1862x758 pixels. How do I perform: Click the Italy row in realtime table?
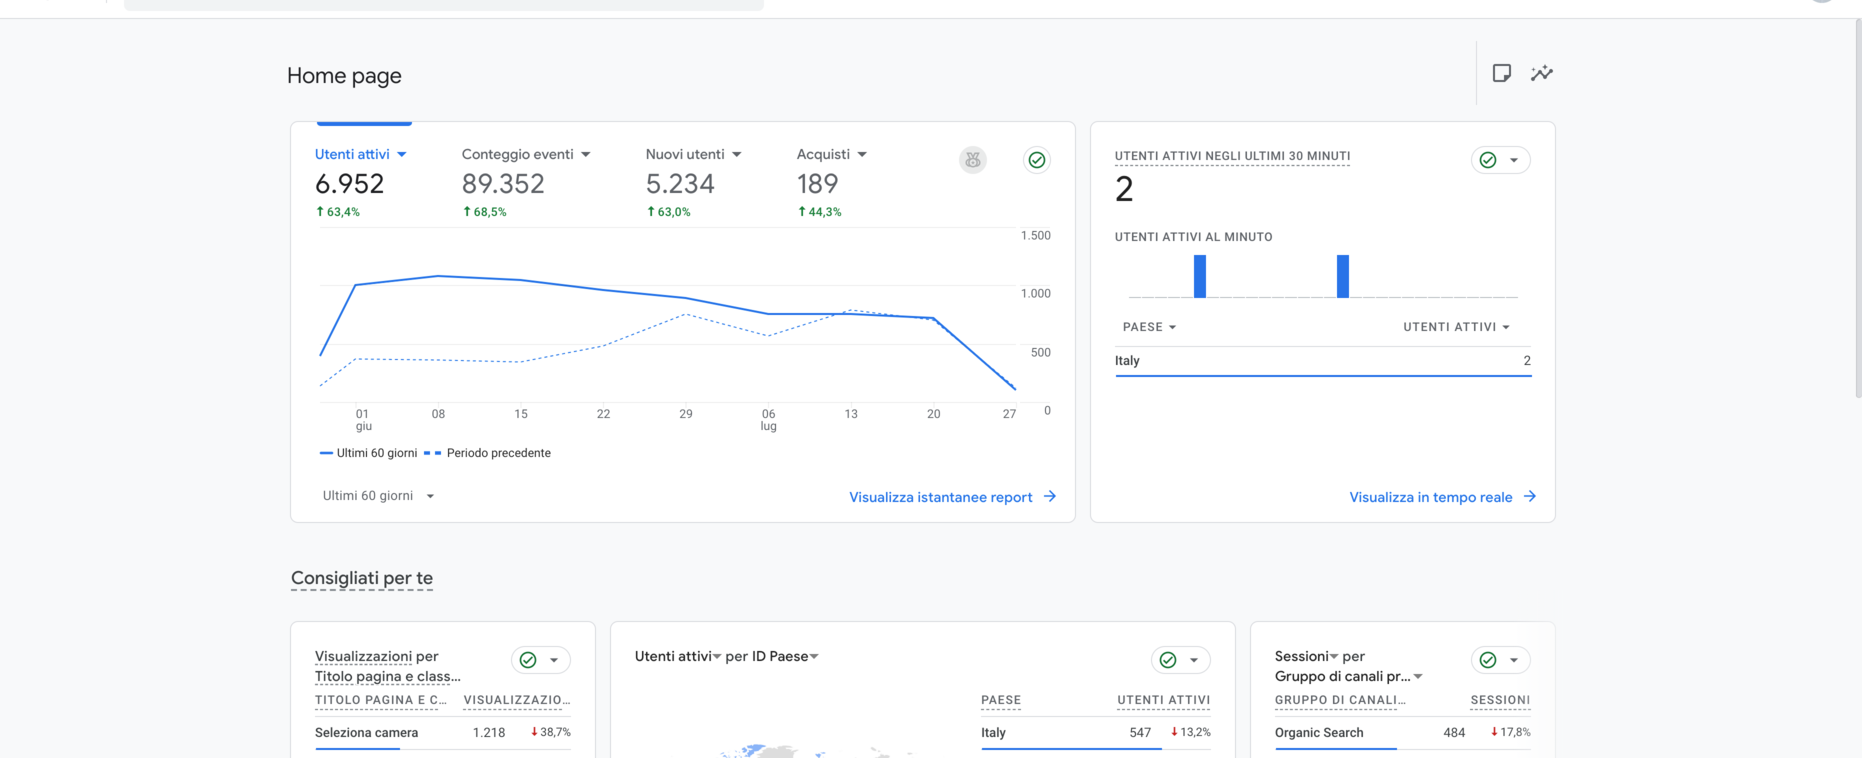click(x=1322, y=361)
